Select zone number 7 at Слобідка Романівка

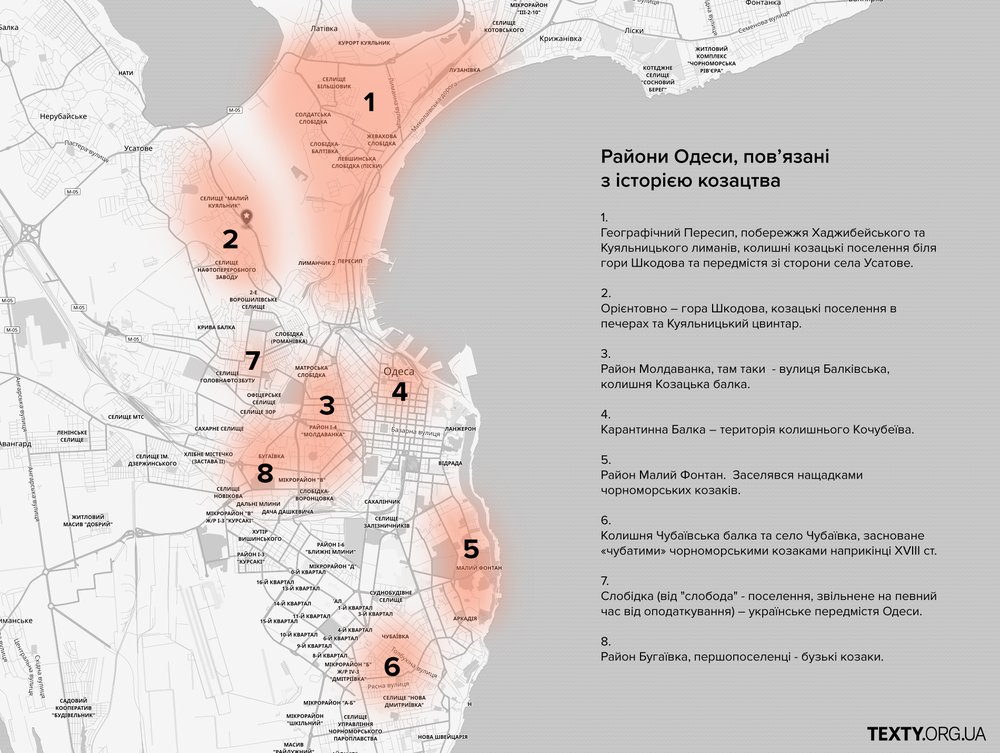point(252,360)
